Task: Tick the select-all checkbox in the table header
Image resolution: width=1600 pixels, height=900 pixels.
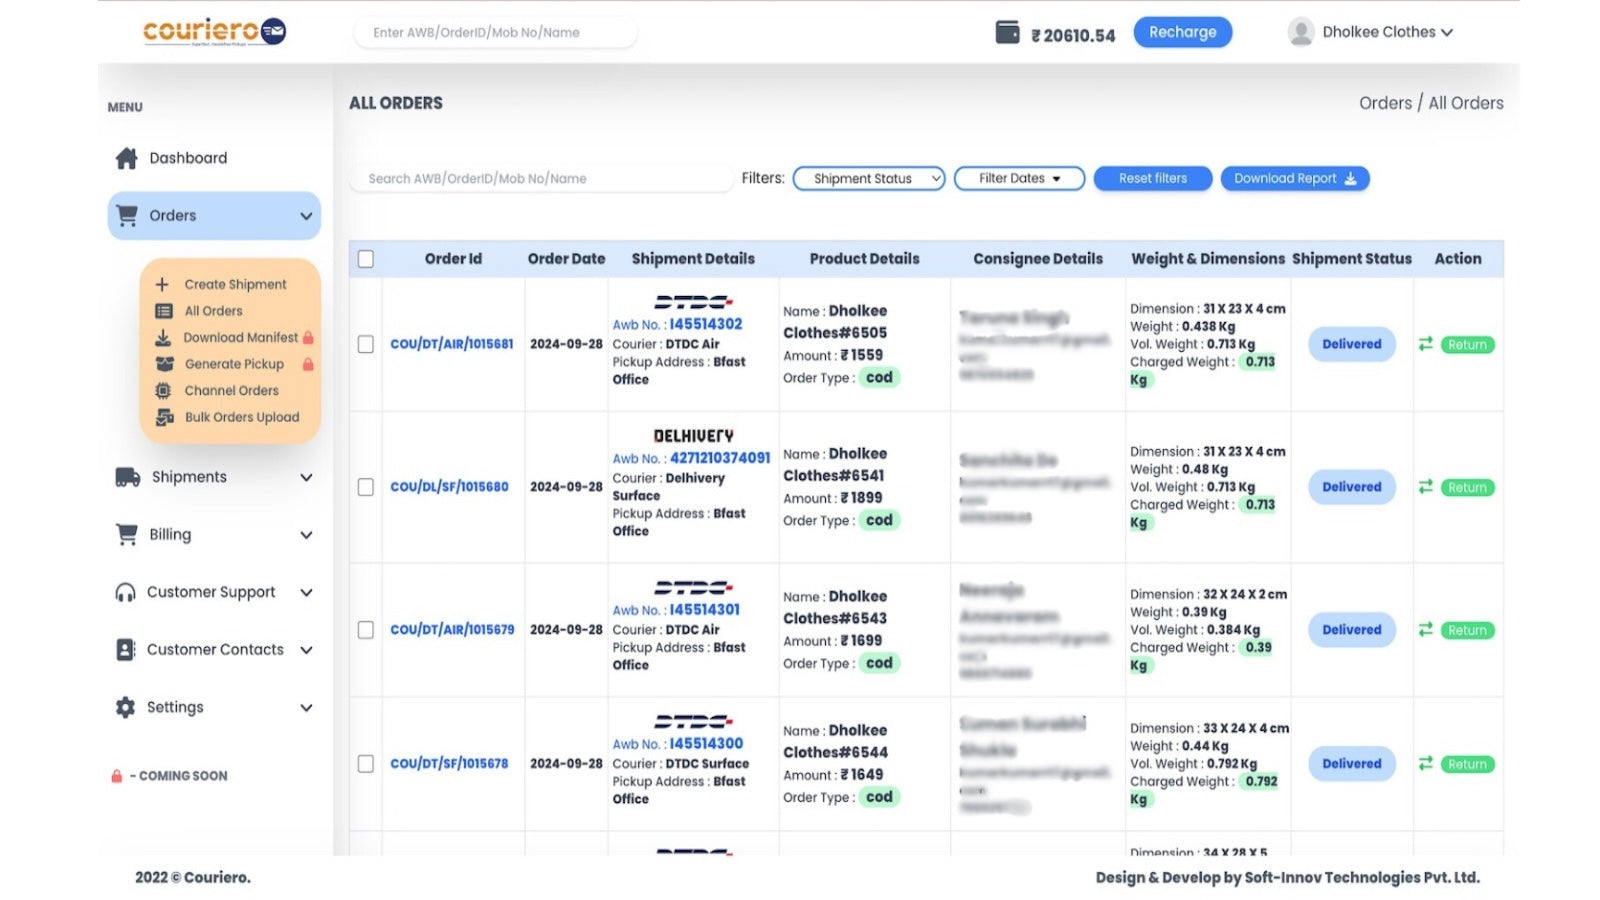Action: pyautogui.click(x=365, y=258)
